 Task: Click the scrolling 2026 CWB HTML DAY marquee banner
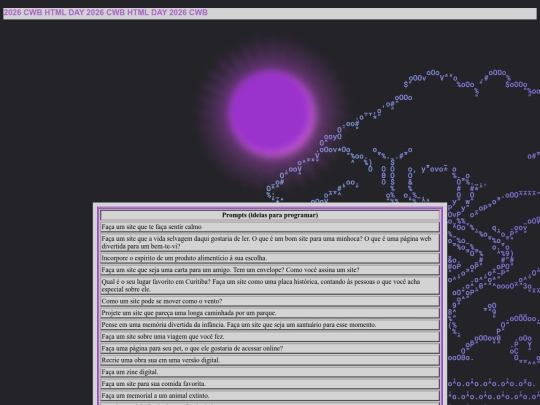(270, 13)
